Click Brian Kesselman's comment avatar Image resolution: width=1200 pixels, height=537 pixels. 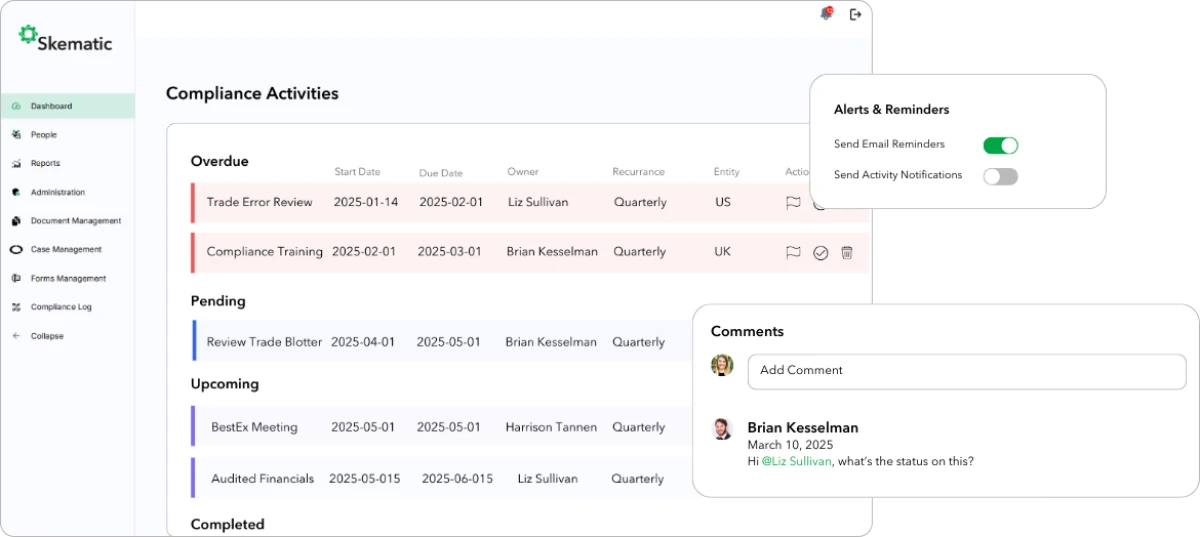coord(722,429)
